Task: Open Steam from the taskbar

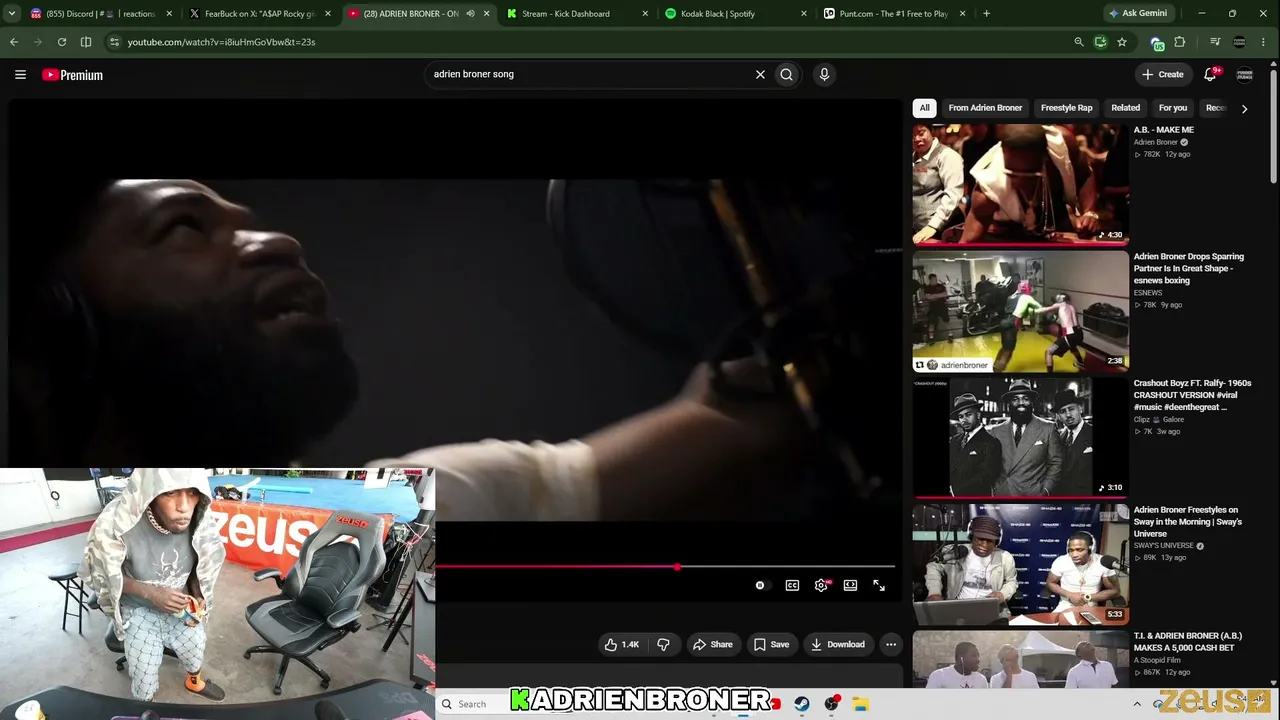Action: click(x=802, y=704)
